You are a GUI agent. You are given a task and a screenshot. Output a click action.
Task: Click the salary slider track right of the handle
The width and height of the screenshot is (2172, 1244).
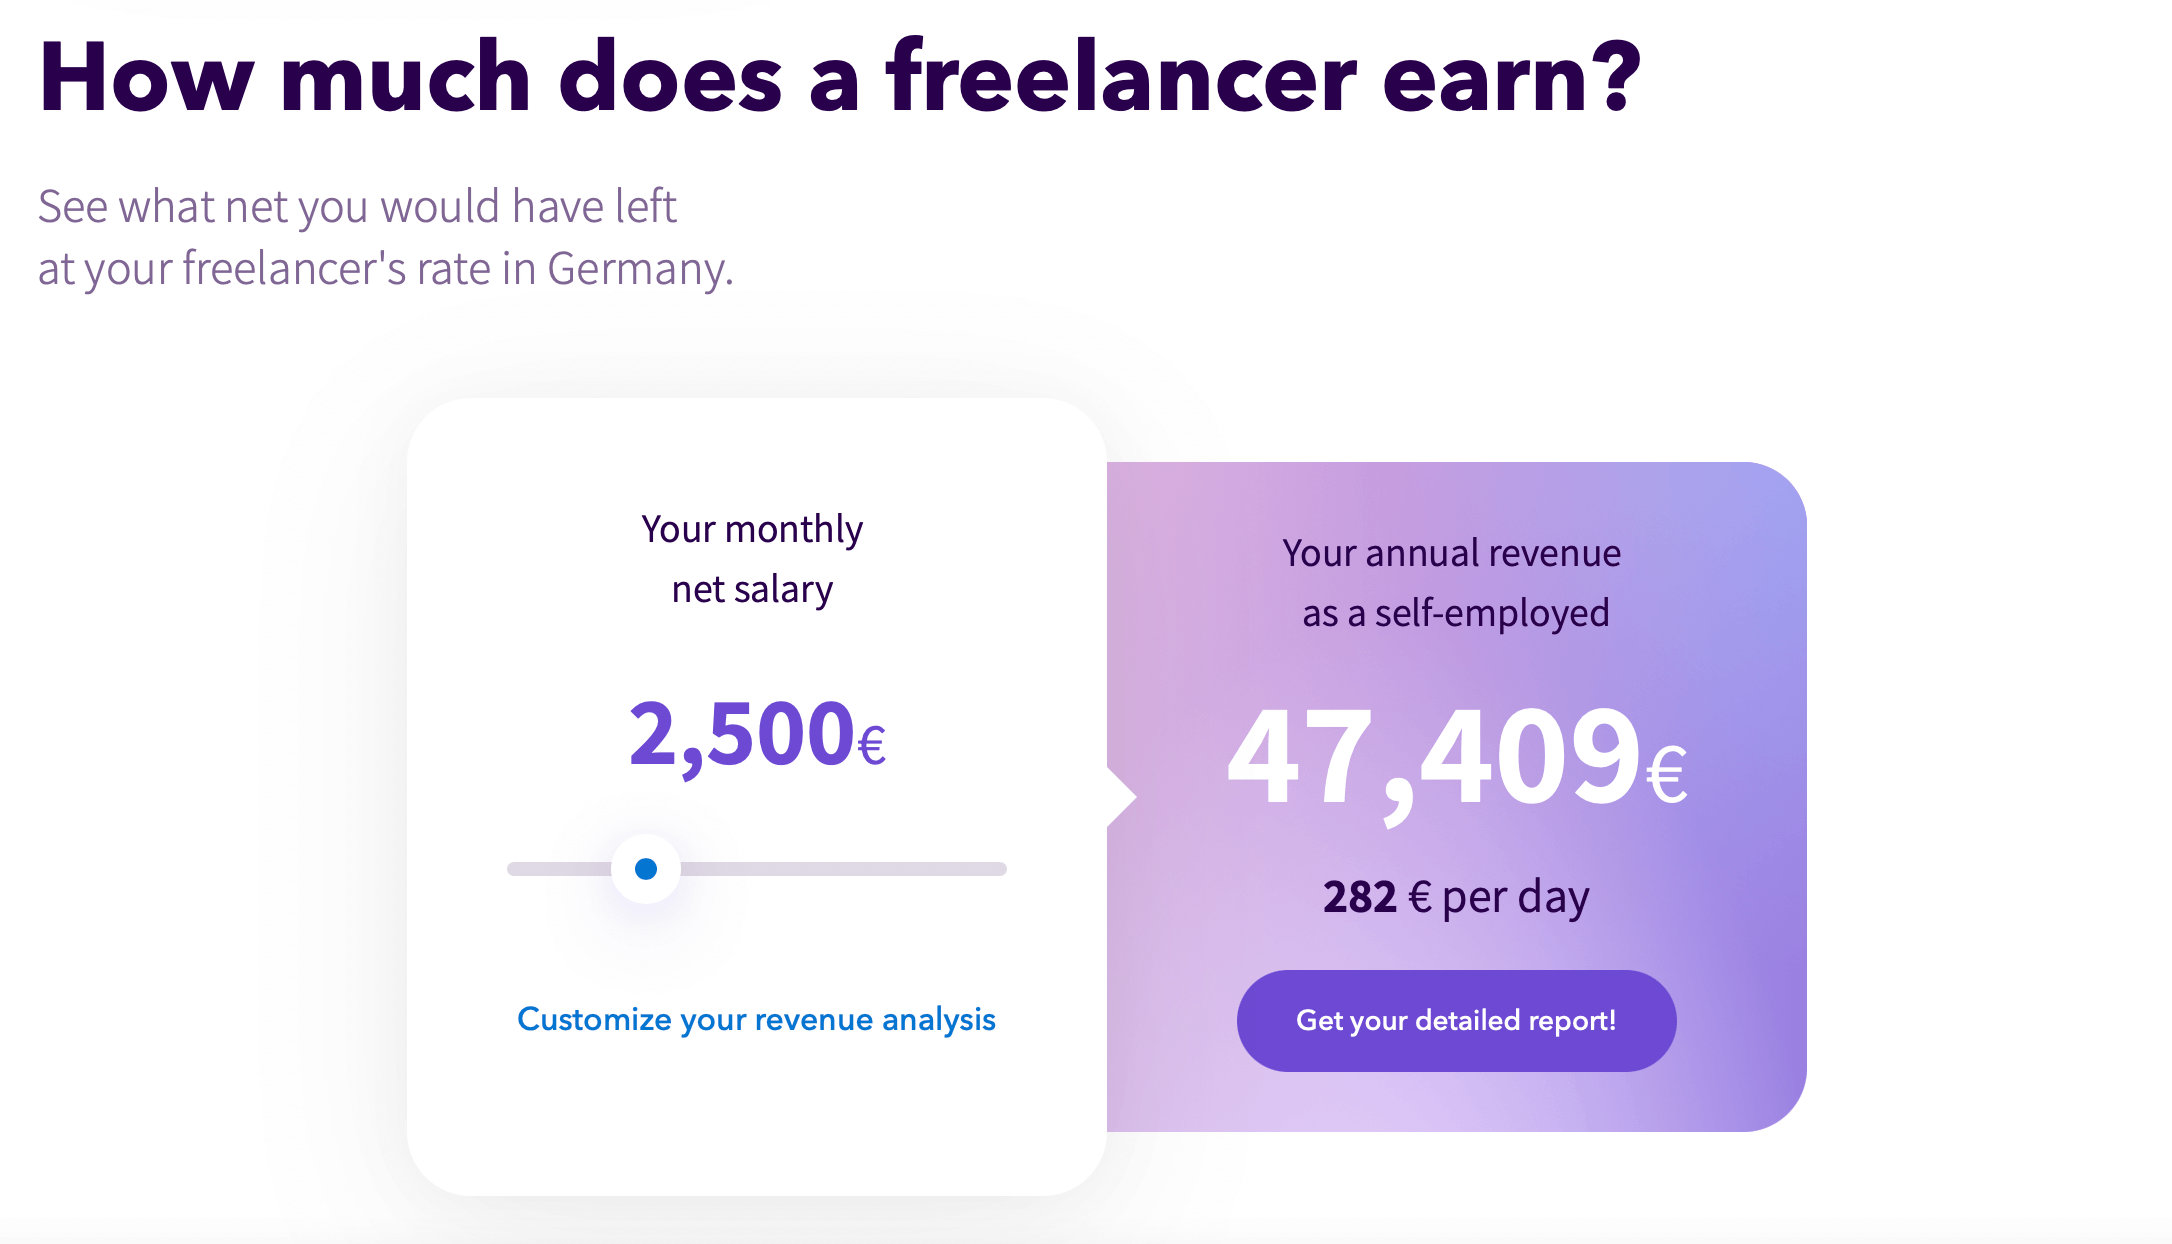(x=850, y=868)
